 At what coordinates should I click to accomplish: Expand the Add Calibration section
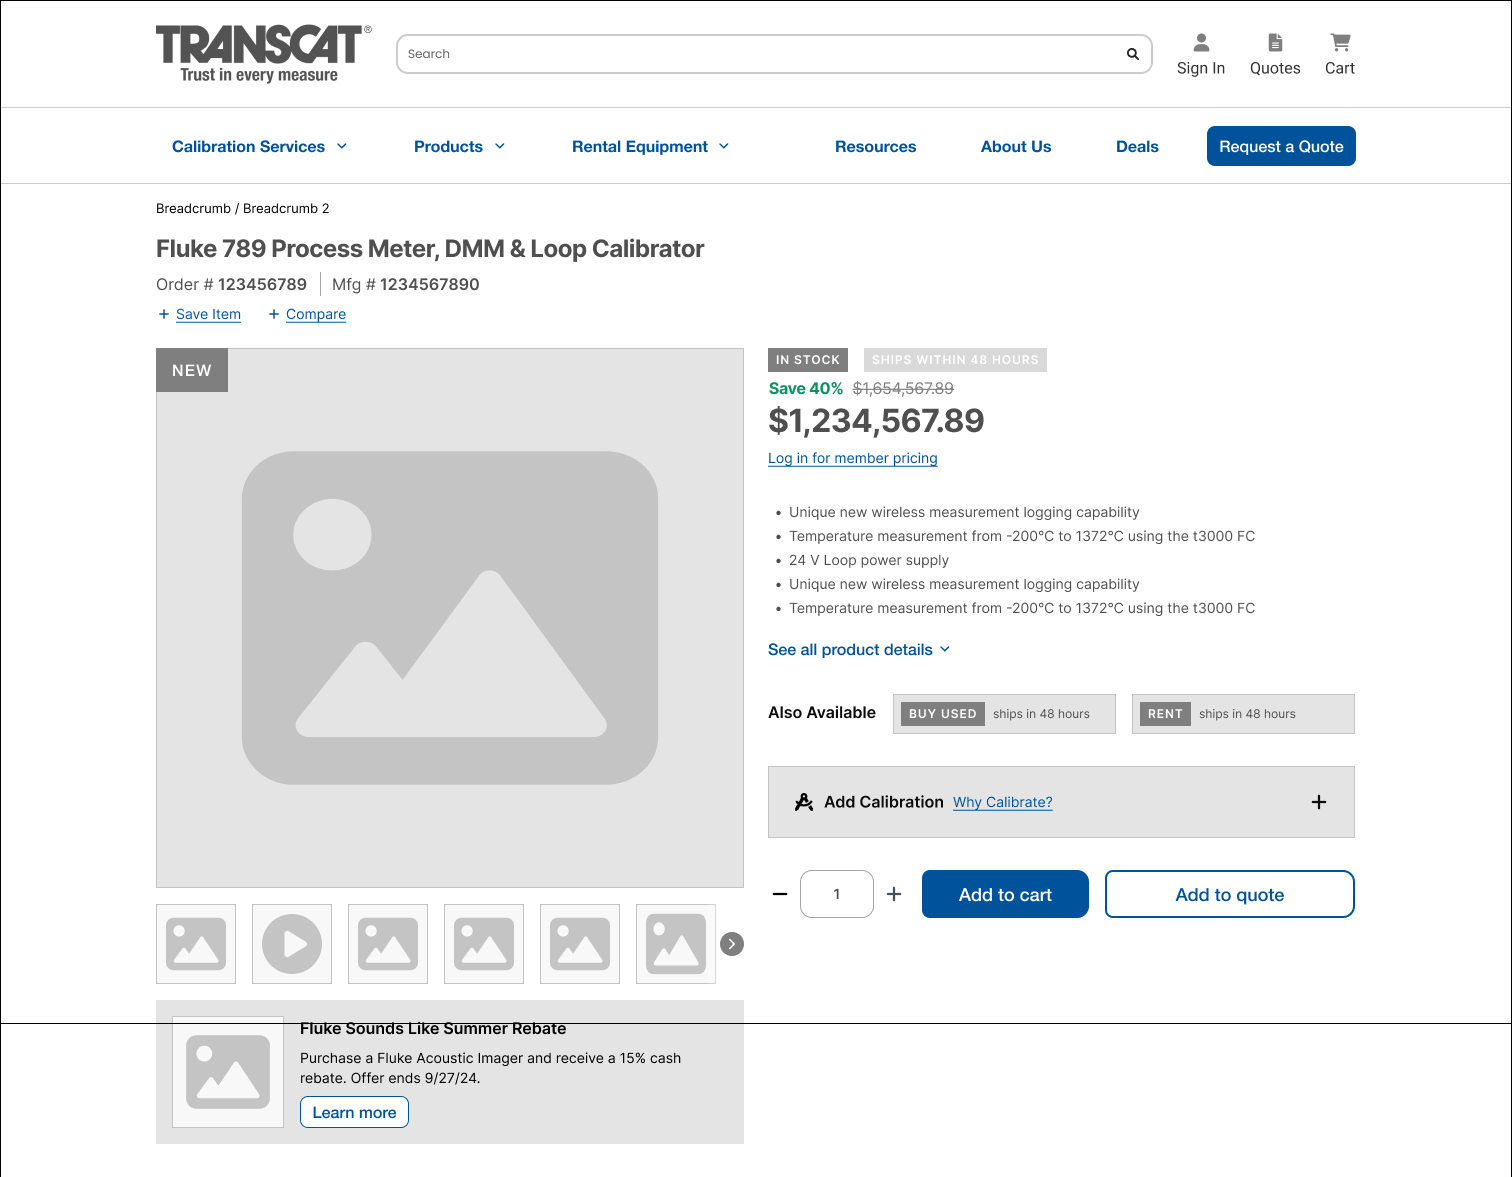pyautogui.click(x=1318, y=801)
